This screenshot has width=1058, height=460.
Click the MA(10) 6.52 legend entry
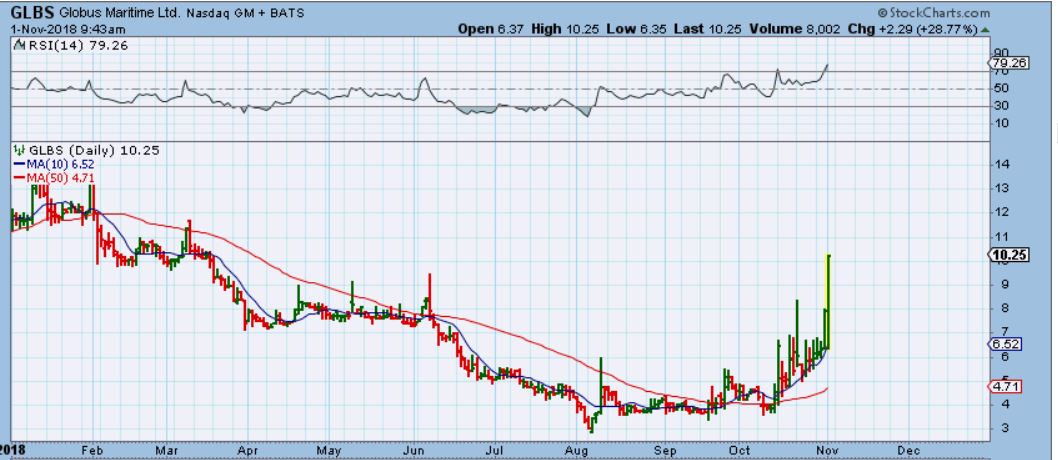tap(55, 164)
